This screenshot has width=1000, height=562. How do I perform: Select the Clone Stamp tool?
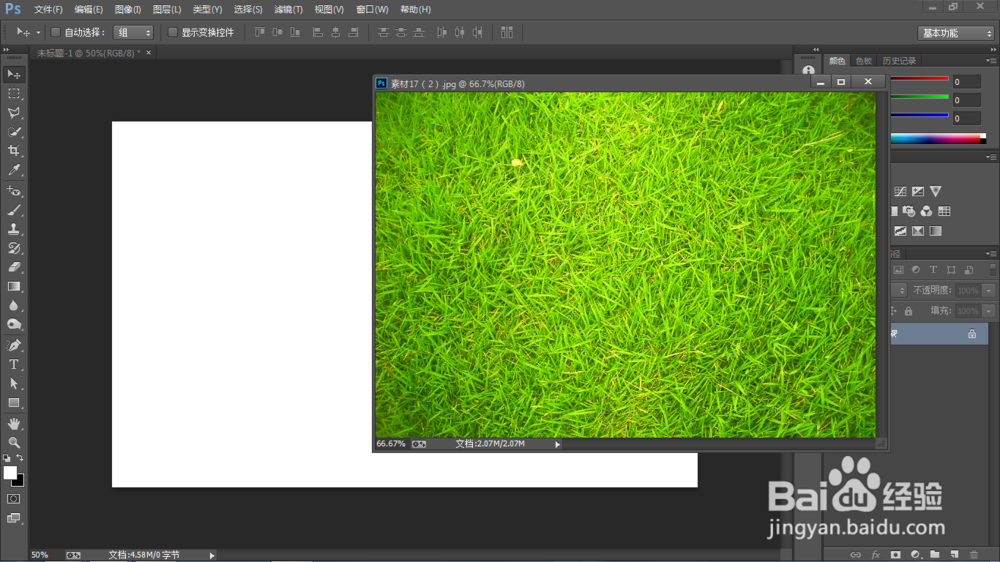[13, 229]
